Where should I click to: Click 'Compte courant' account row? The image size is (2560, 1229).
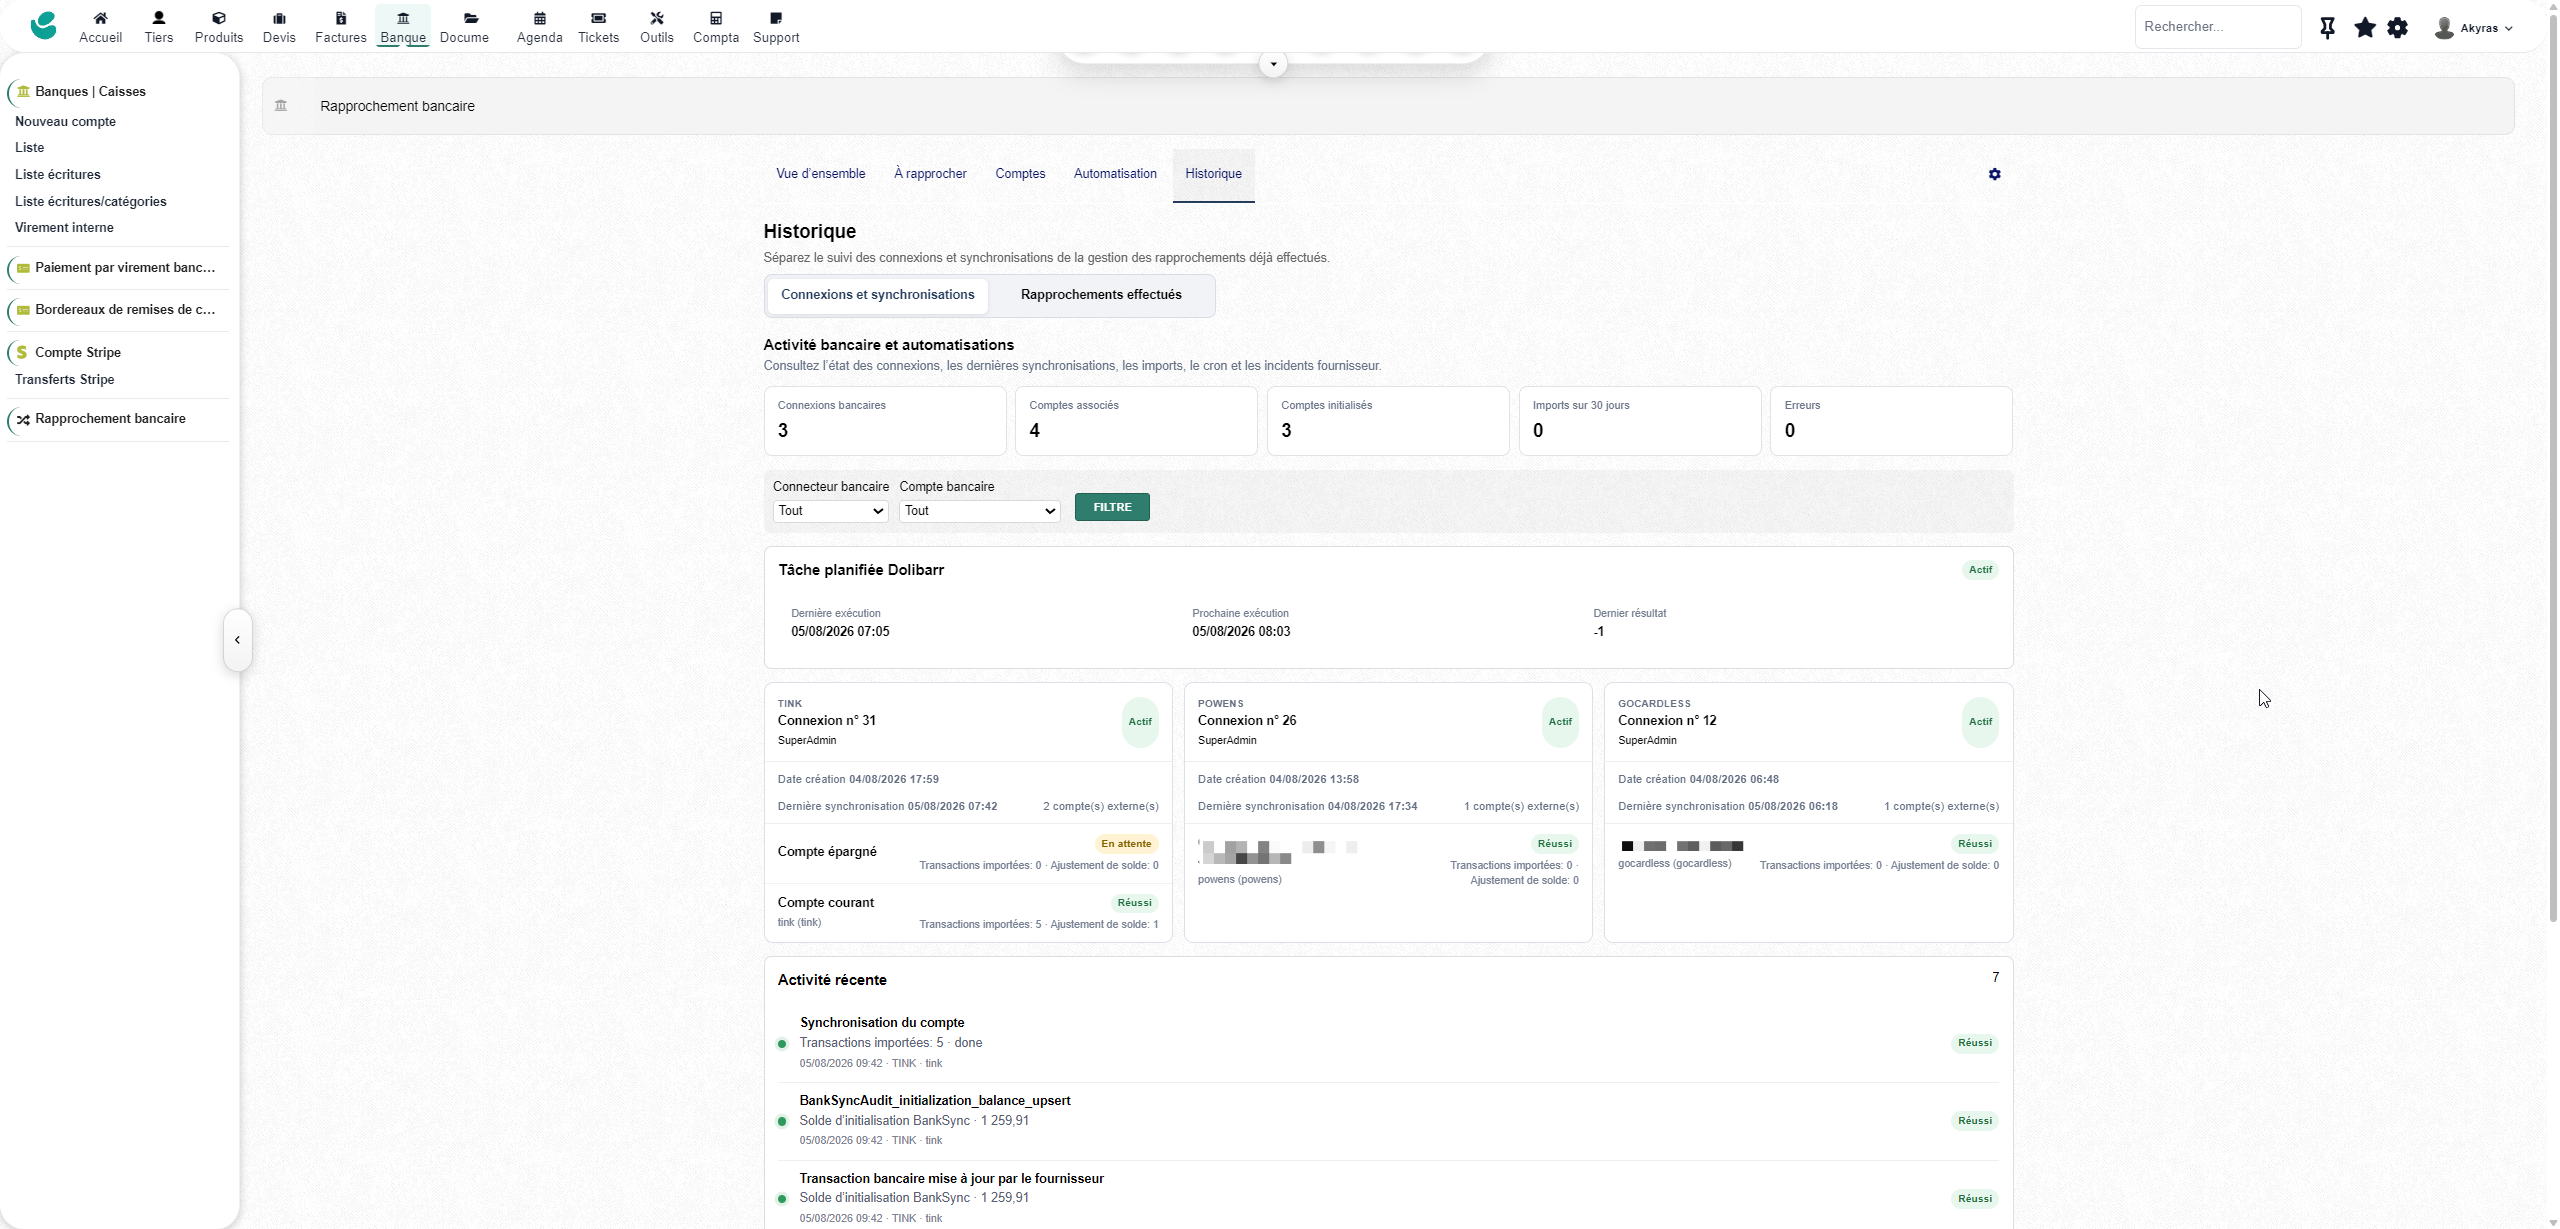click(968, 912)
